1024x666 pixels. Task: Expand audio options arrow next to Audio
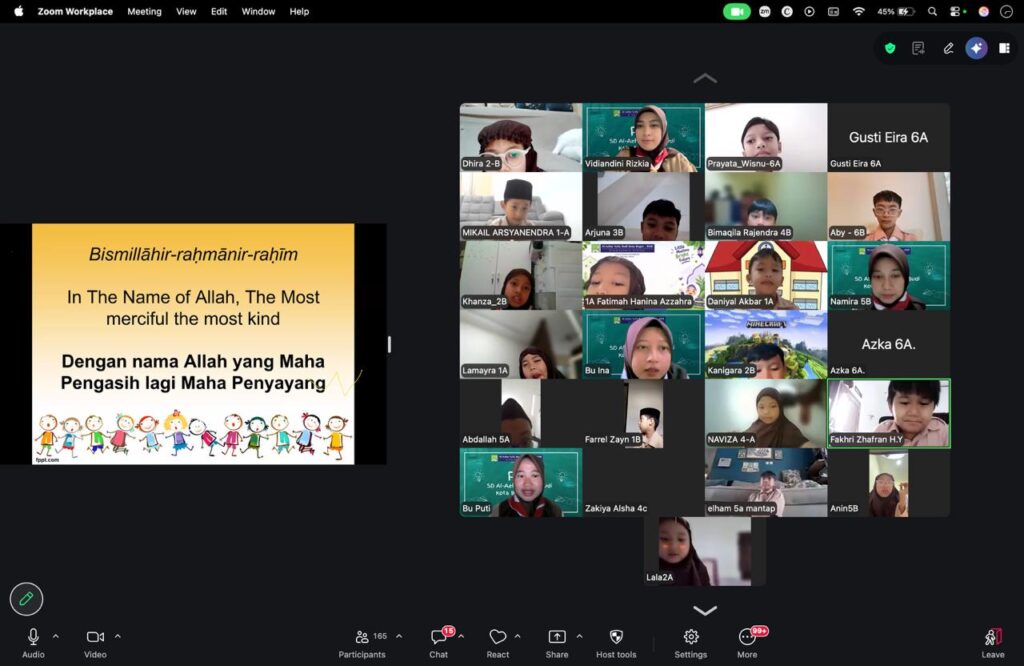[x=56, y=636]
